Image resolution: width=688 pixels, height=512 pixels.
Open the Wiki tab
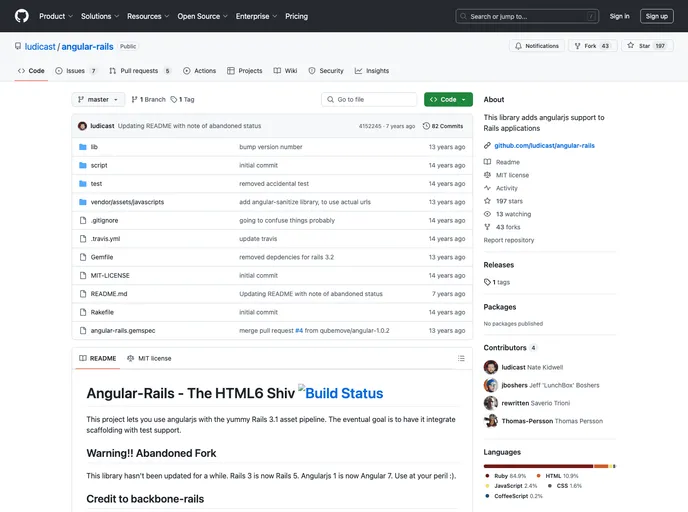[286, 71]
